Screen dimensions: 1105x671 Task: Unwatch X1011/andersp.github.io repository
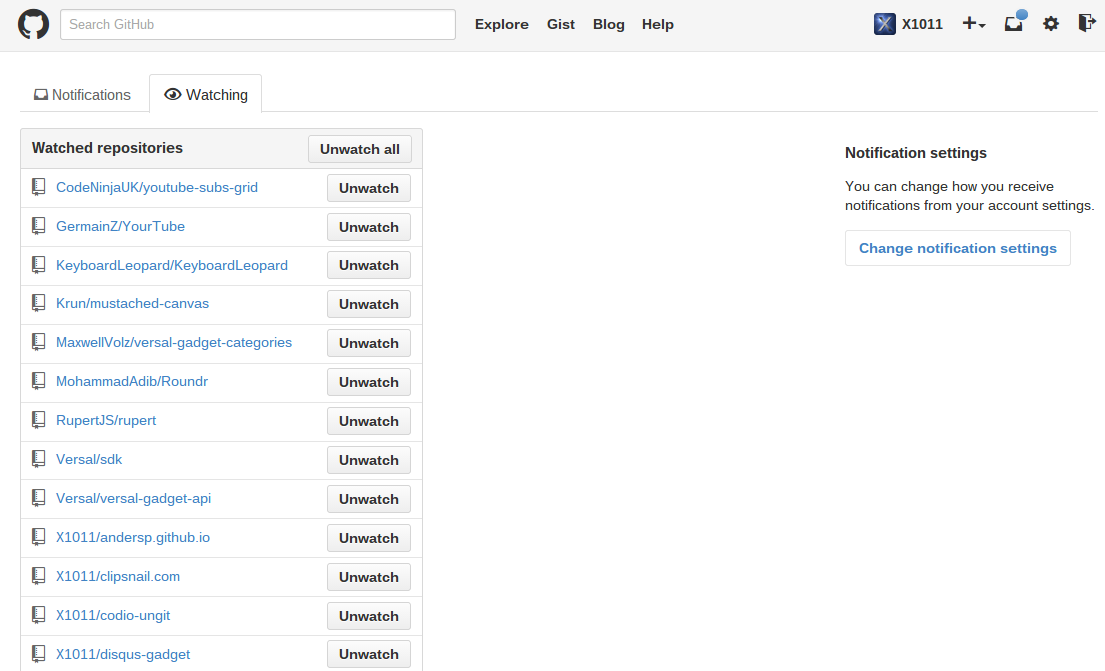pos(369,538)
